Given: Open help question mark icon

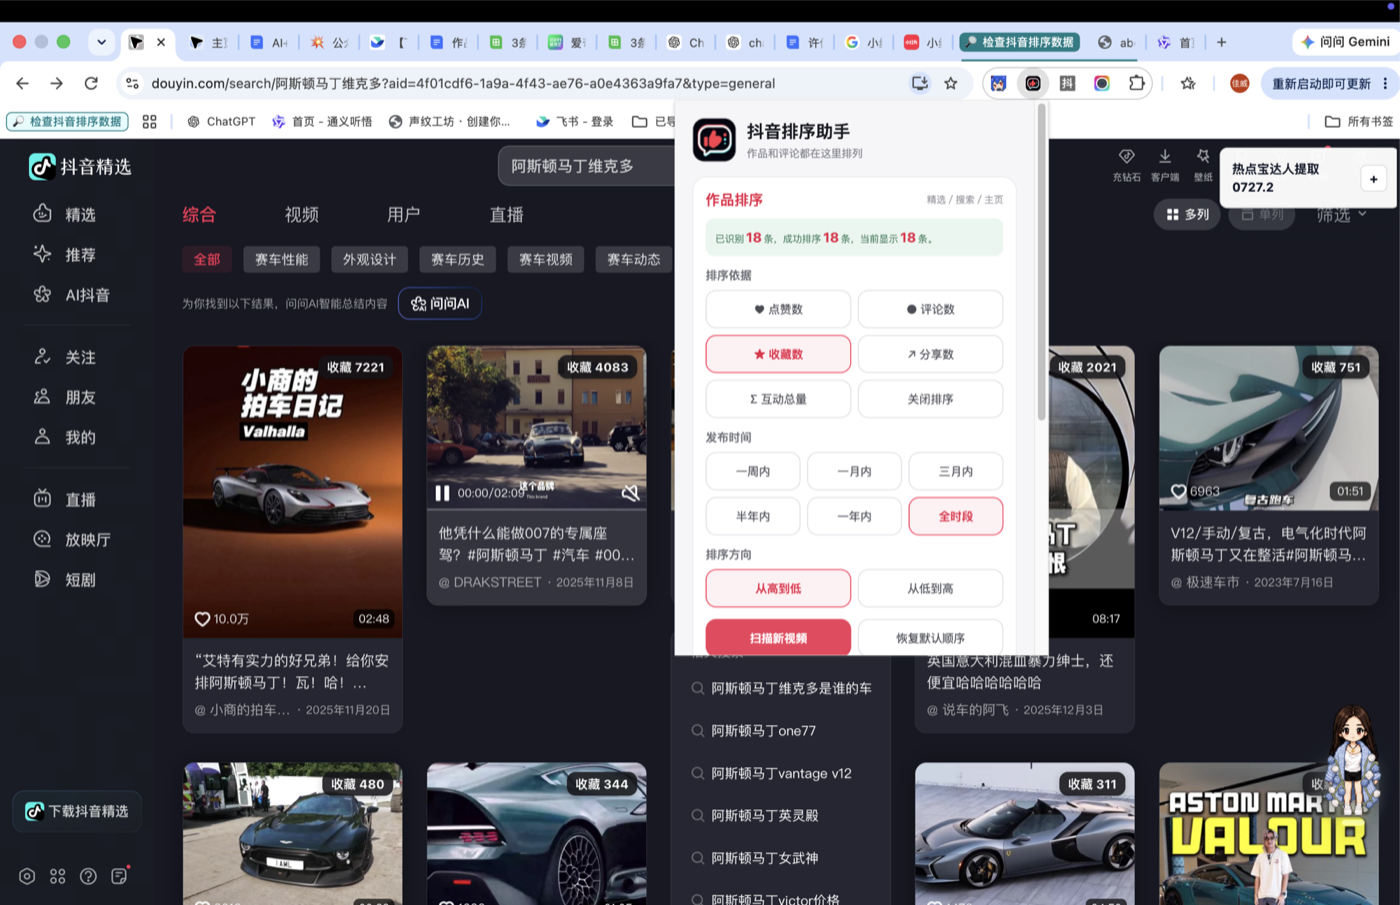Looking at the screenshot, I should pos(88,876).
